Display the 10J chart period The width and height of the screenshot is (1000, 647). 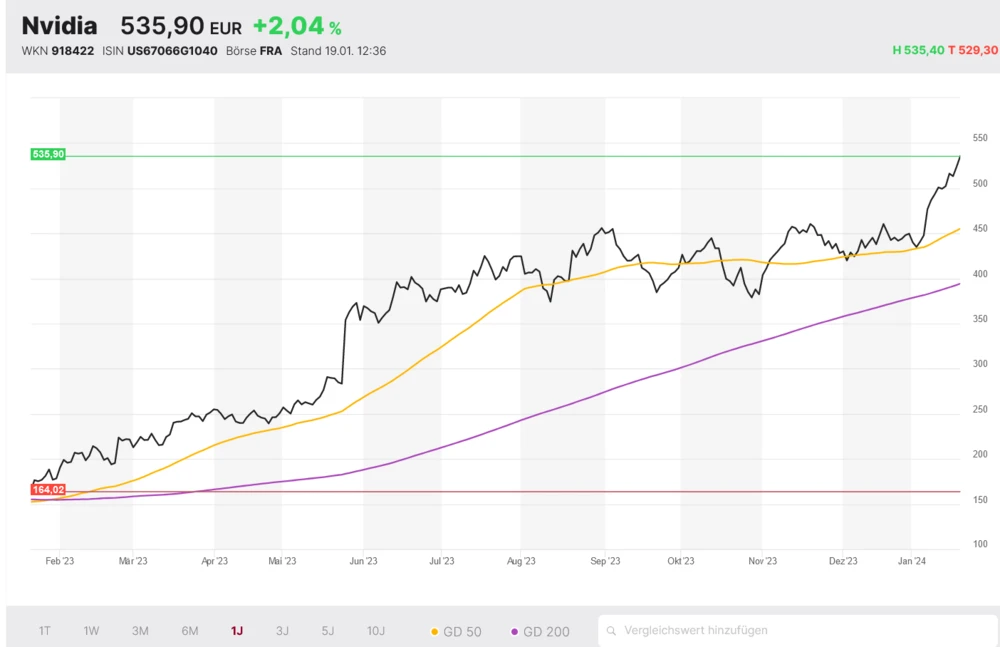click(376, 631)
